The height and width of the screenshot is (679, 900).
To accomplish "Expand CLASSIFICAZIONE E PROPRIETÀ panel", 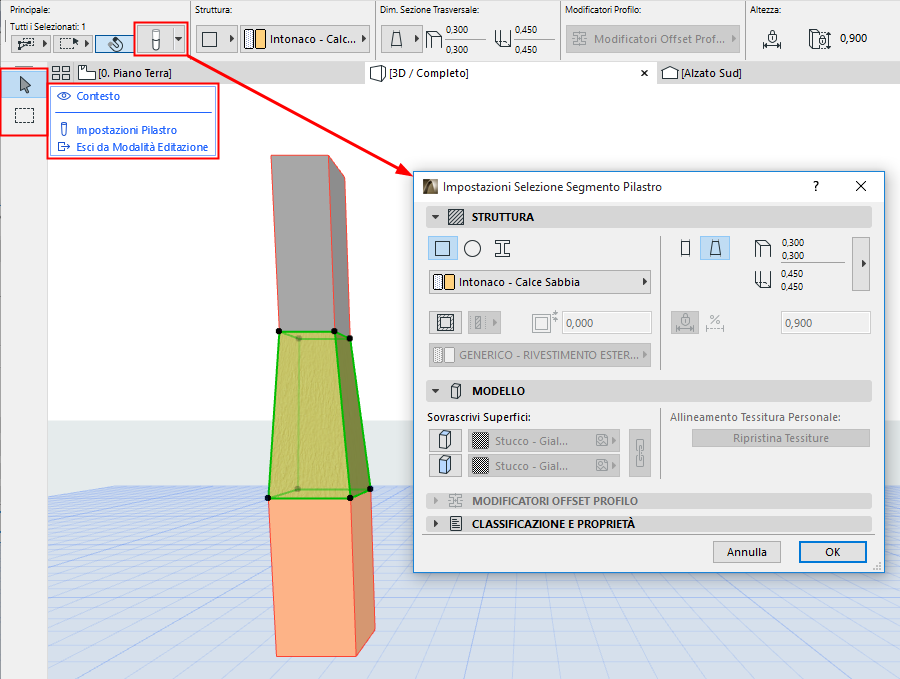I will click(x=436, y=524).
